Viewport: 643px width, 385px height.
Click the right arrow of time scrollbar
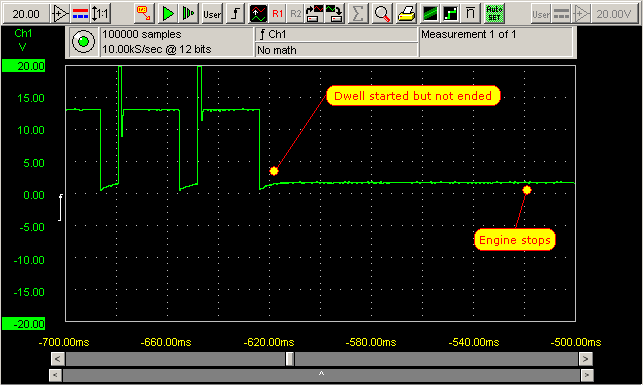(x=585, y=359)
